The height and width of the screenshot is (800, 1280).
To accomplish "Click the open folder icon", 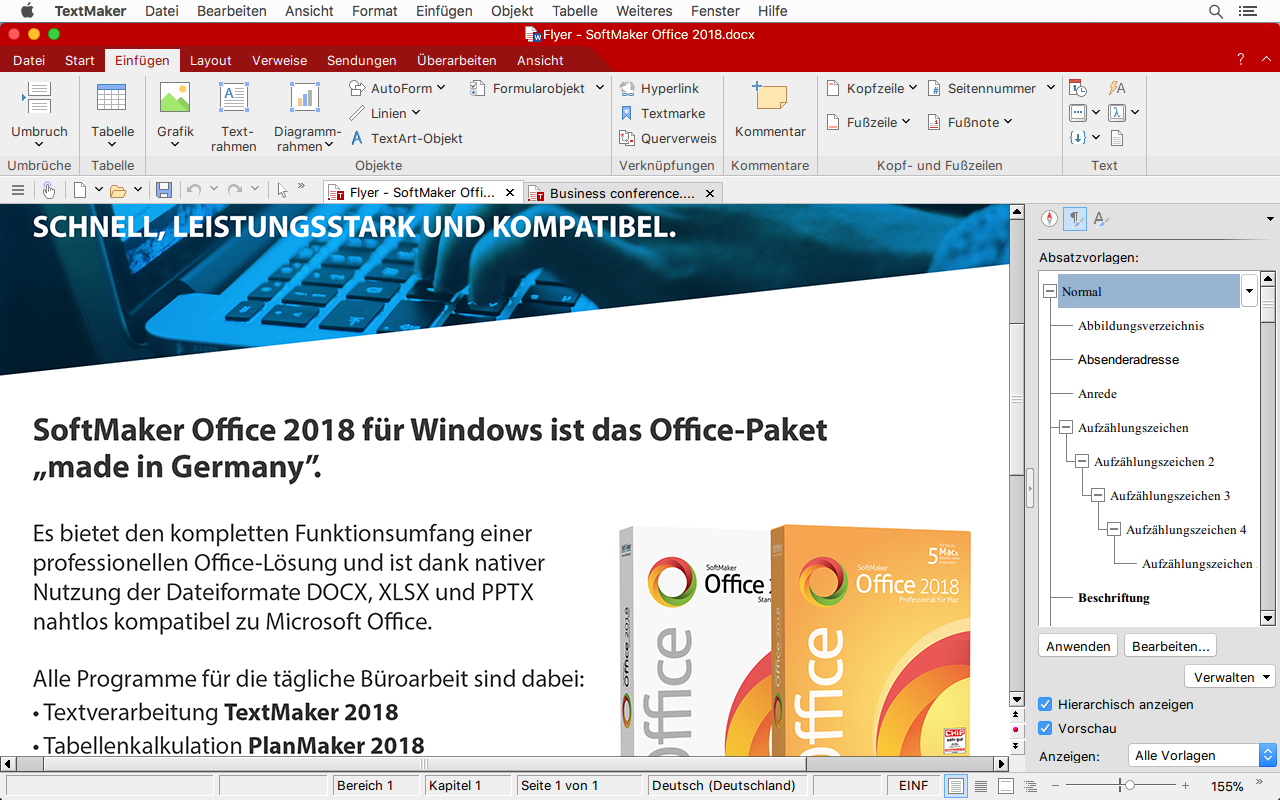I will (x=118, y=190).
